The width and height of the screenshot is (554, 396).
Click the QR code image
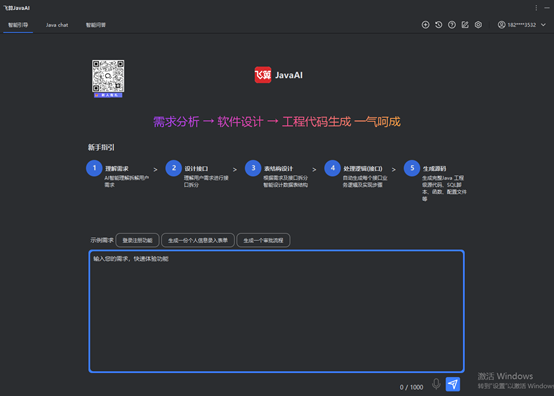click(108, 76)
